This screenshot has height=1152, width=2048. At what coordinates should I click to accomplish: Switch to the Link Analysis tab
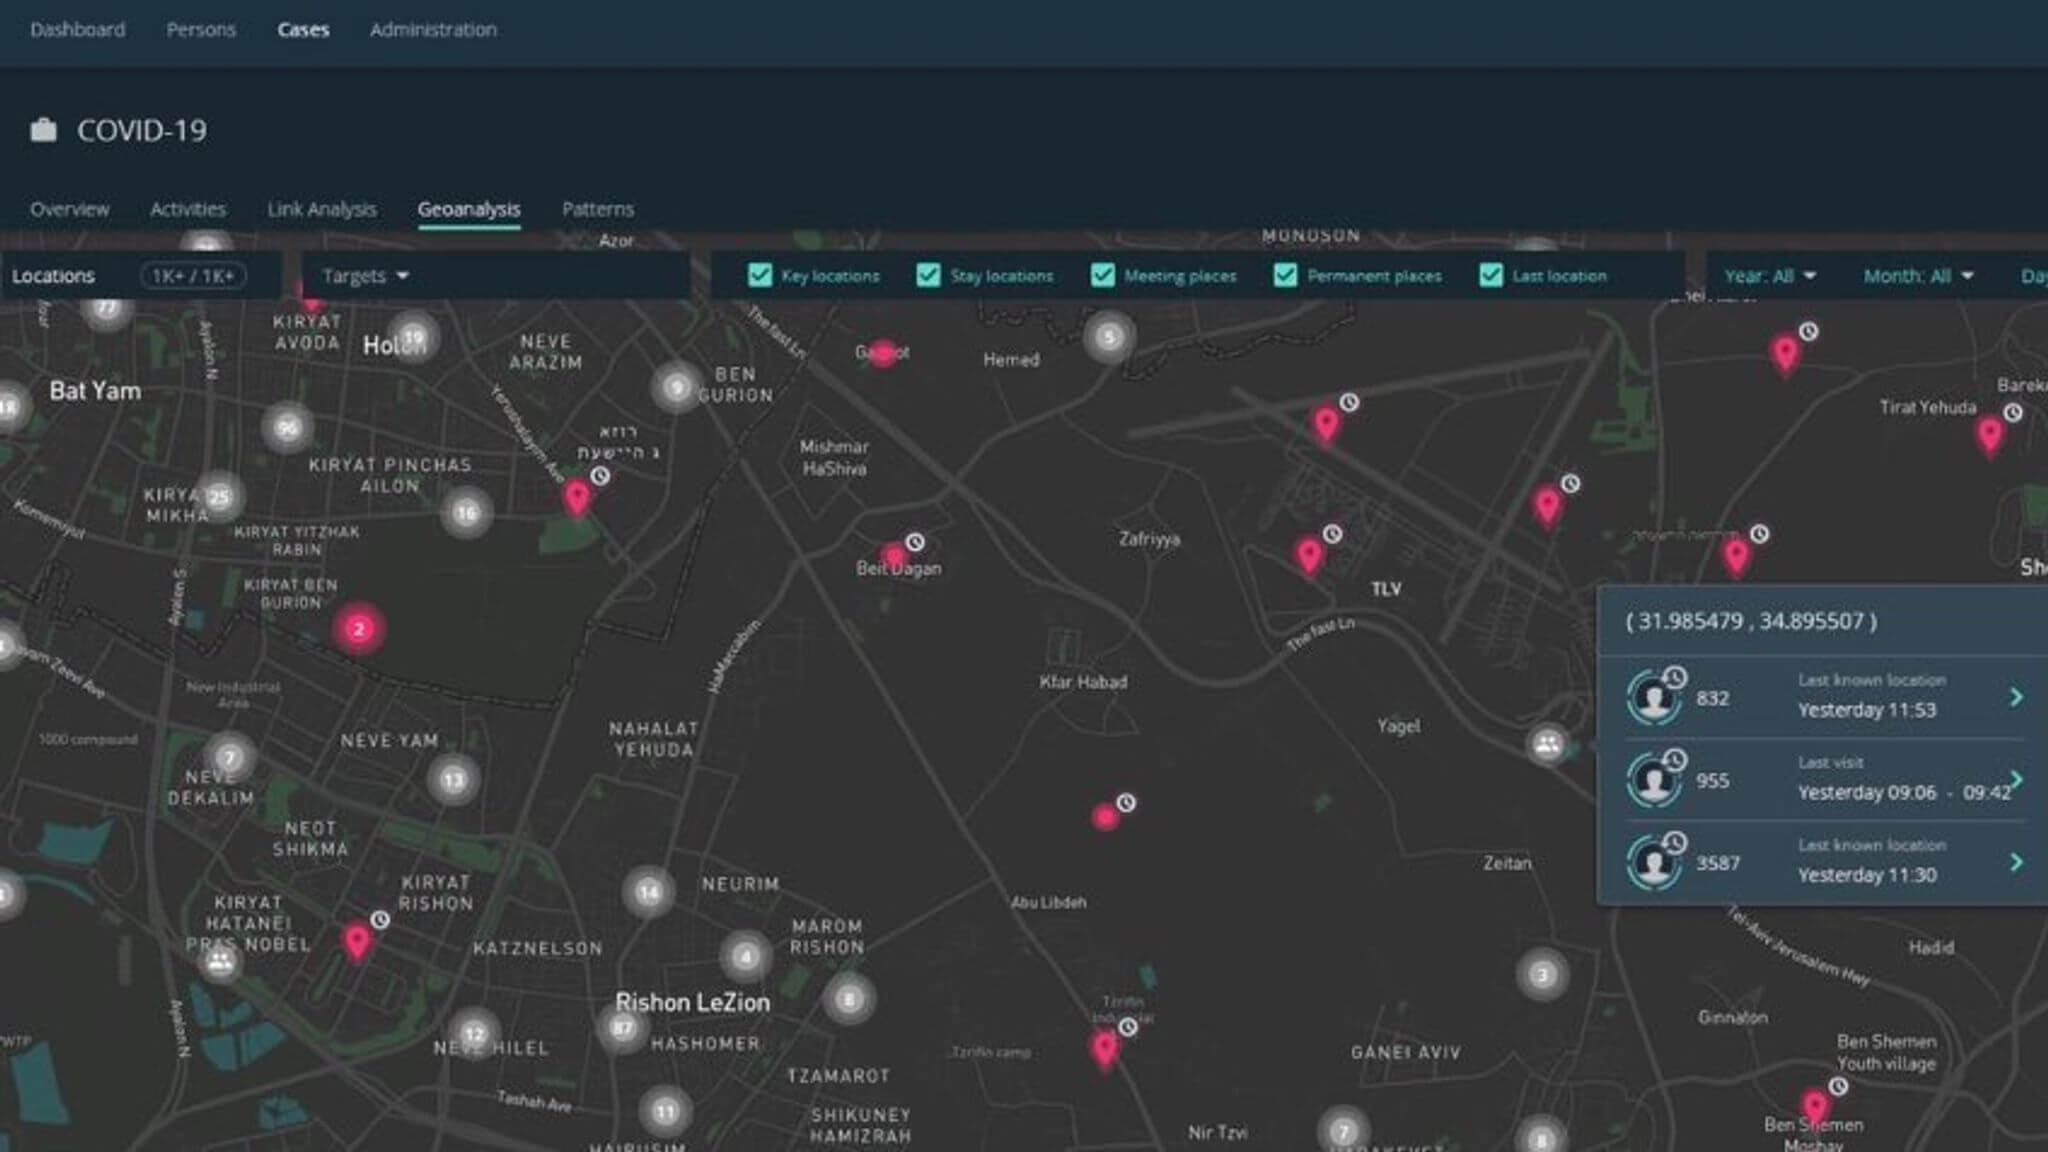coord(321,209)
